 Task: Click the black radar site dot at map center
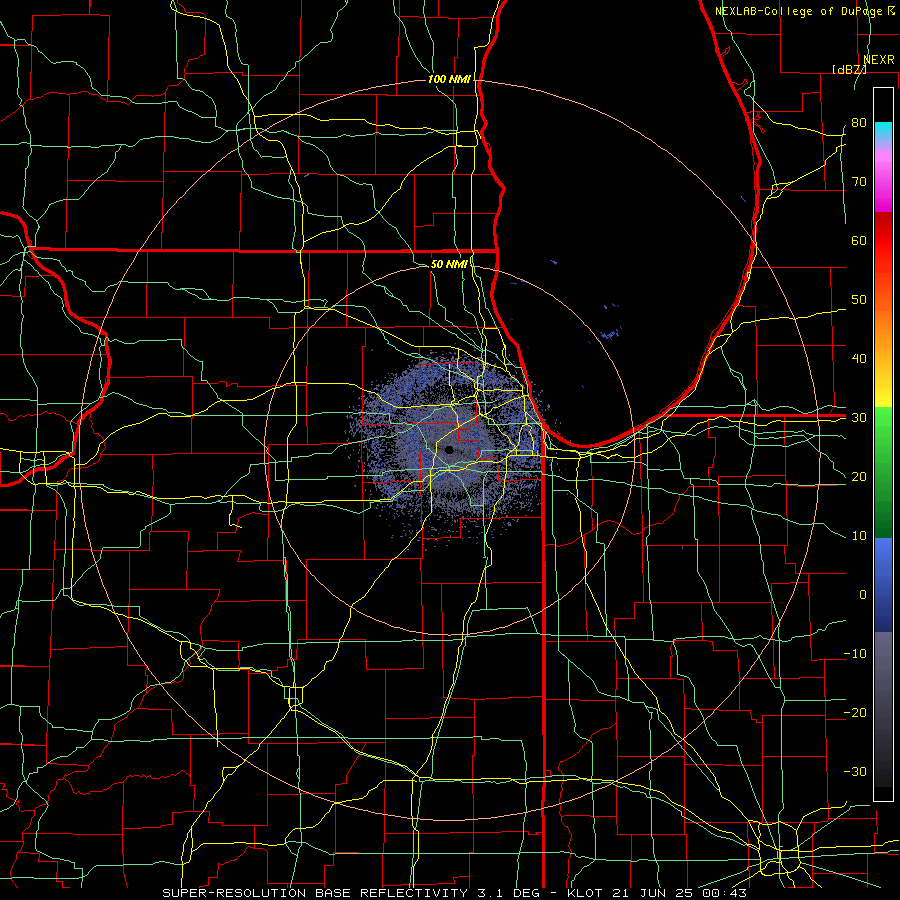tap(449, 450)
